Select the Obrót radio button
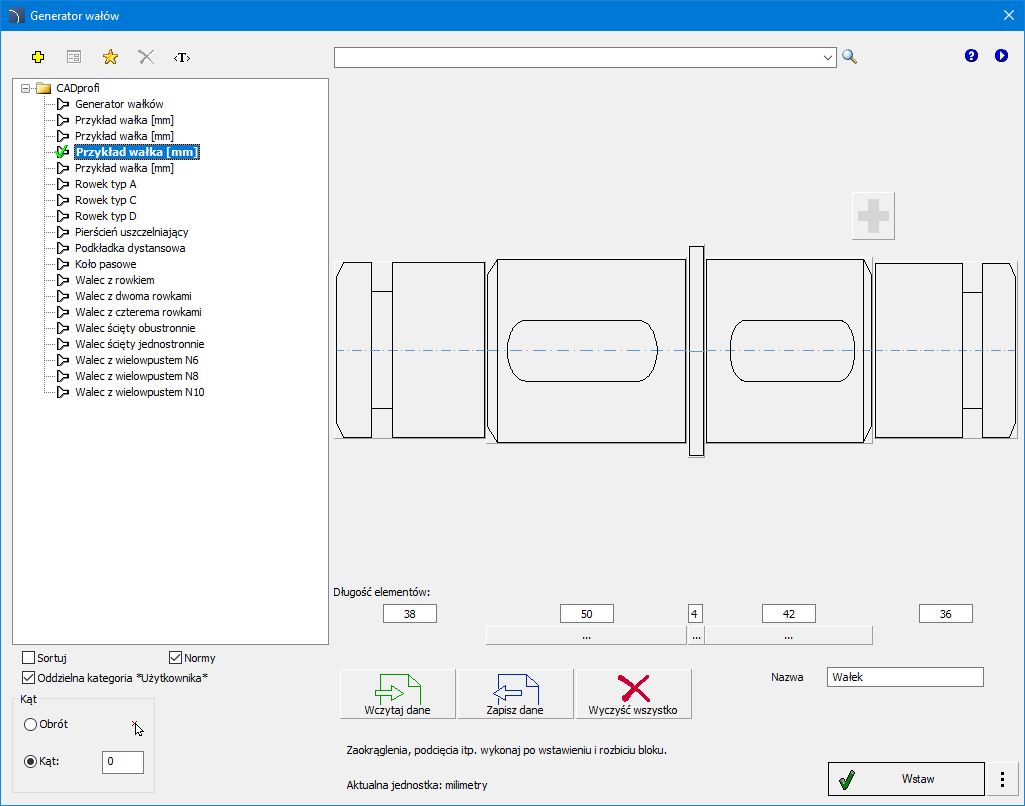The height and width of the screenshot is (806, 1025). [31, 724]
